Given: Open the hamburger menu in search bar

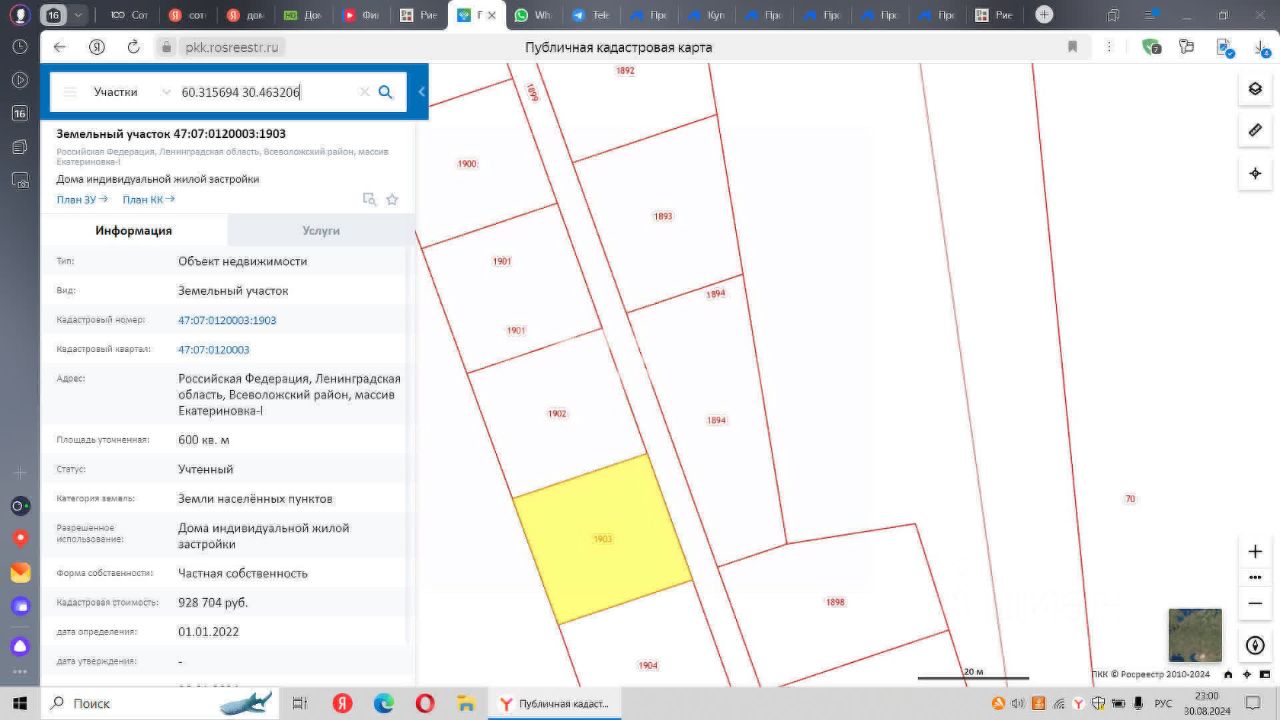Looking at the screenshot, I should [x=70, y=92].
